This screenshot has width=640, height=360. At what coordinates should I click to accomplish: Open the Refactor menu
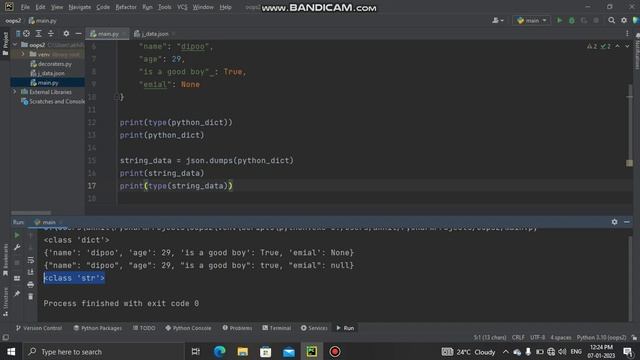pos(126,7)
